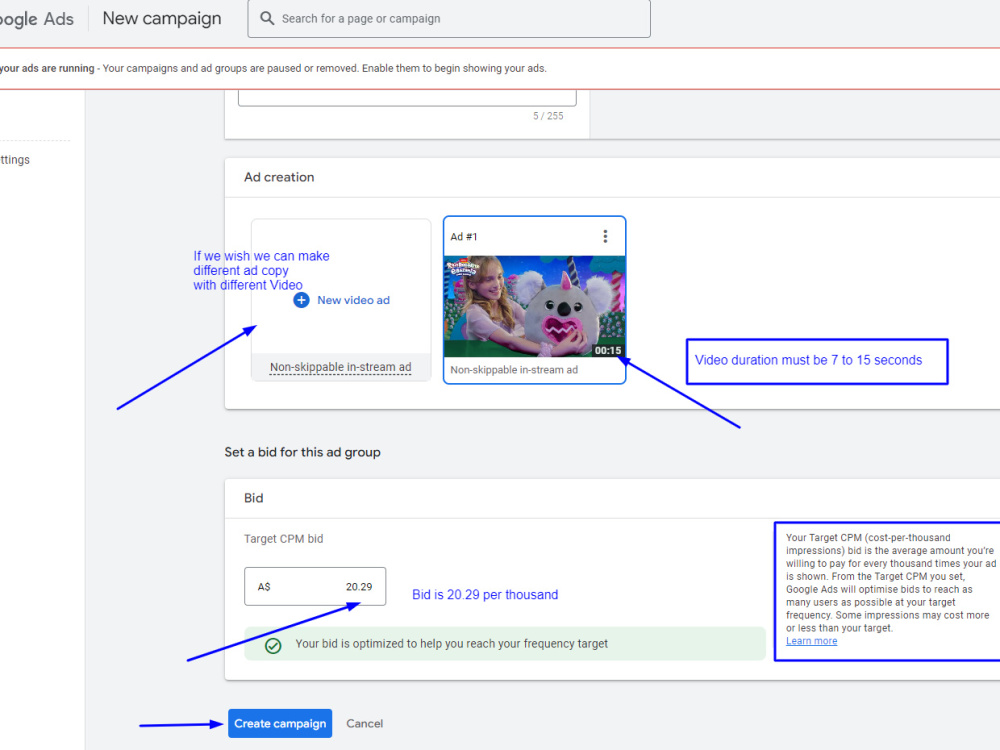
Task: Click the 'Ad creation' section heading
Action: [x=279, y=177]
